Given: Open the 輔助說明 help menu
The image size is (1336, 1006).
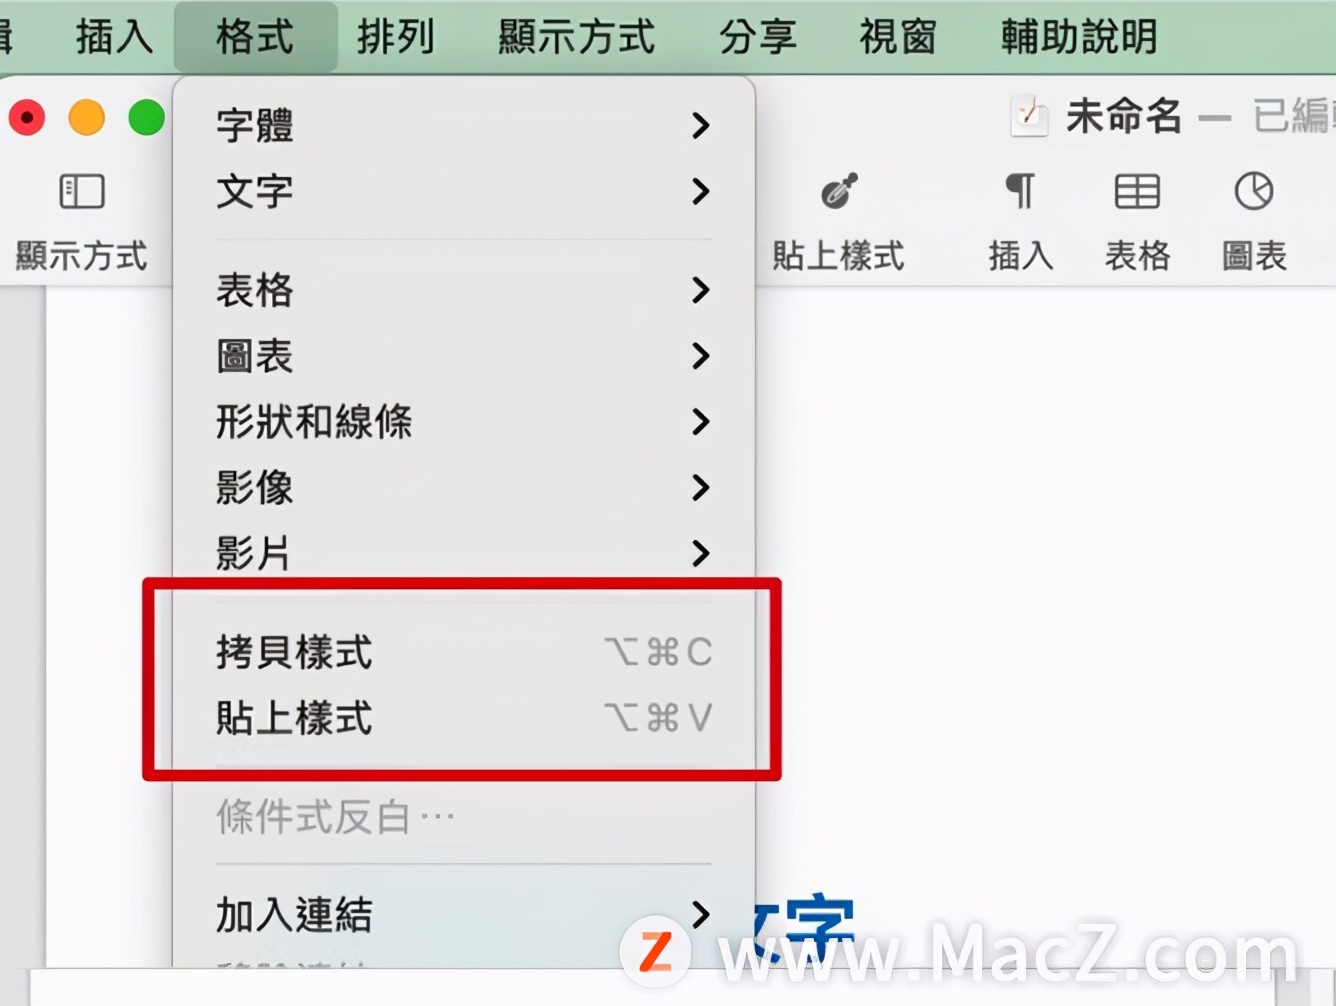Looking at the screenshot, I should click(1079, 37).
